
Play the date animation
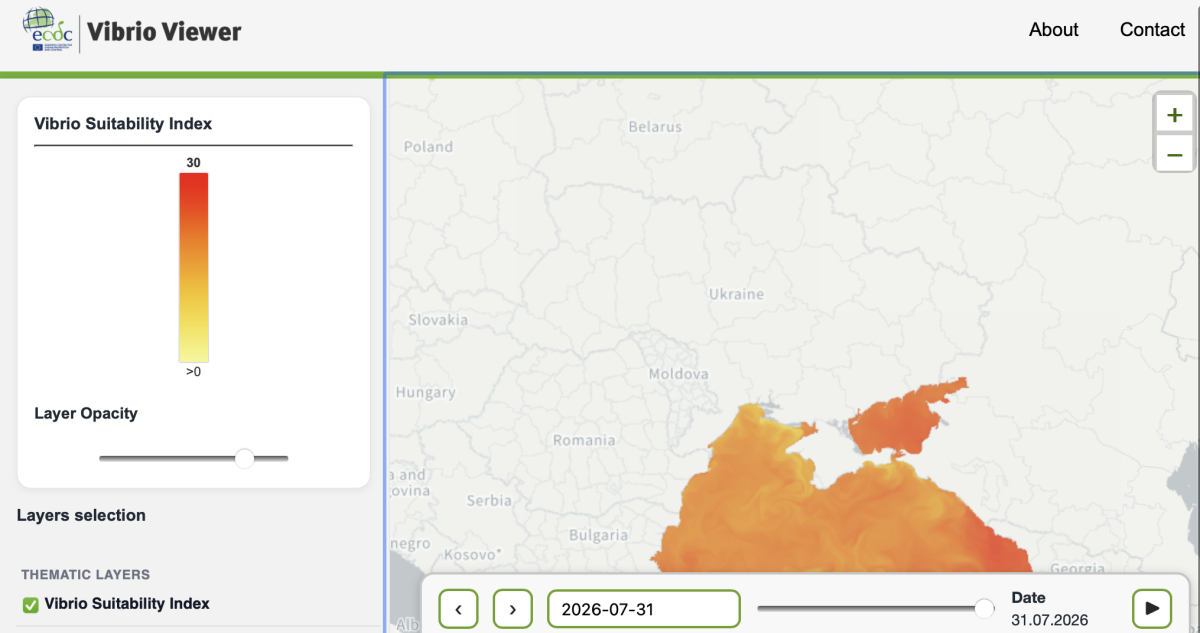(1152, 608)
